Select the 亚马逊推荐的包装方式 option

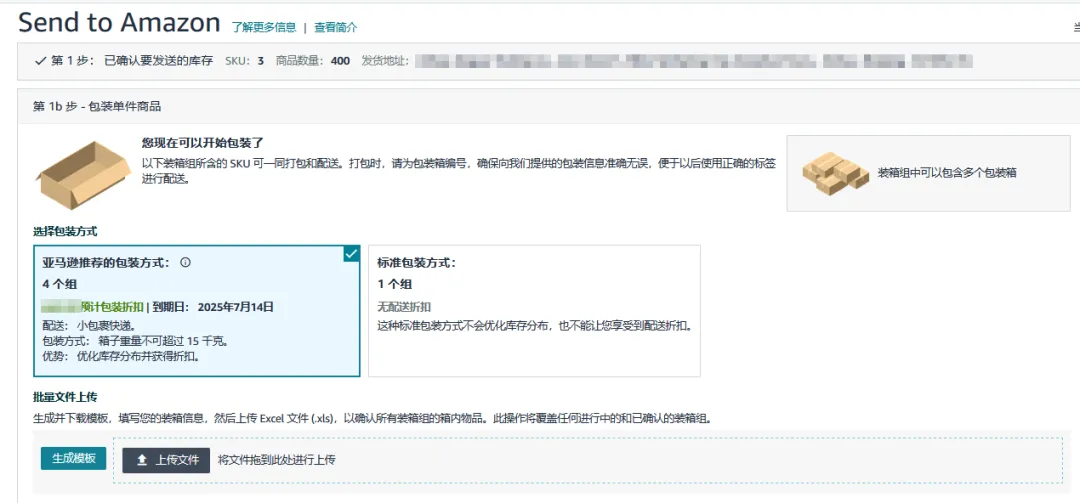click(196, 310)
